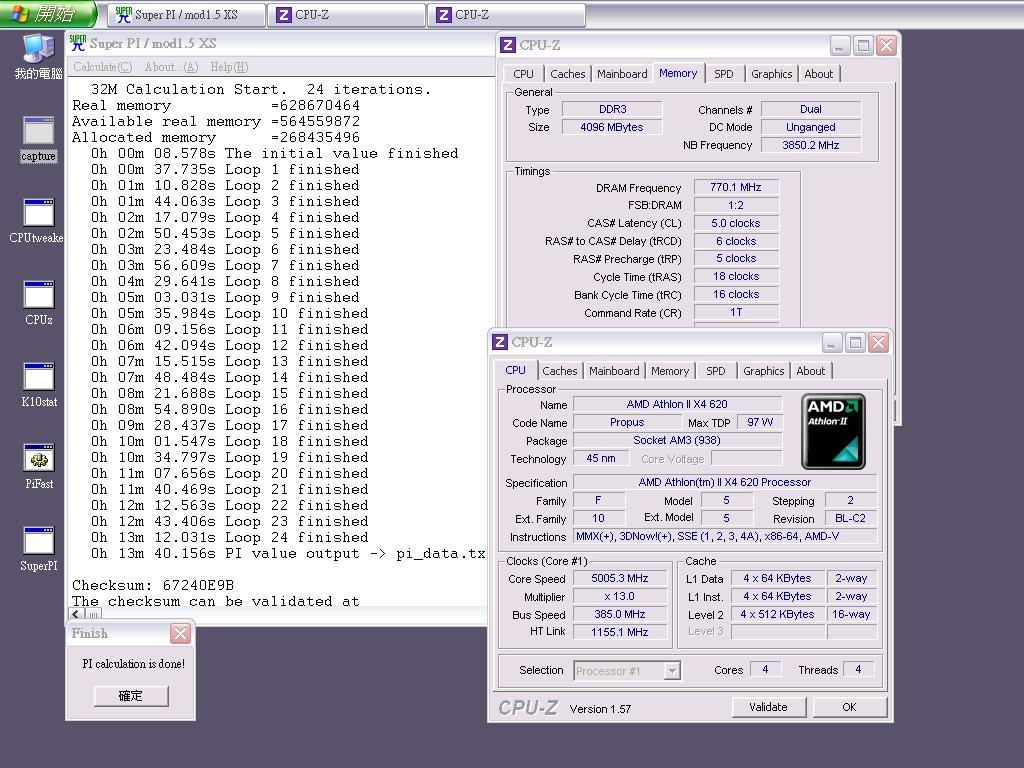Switch to first CPU-Z taskbar item
Viewport: 1024px width, 768px height.
tap(347, 15)
